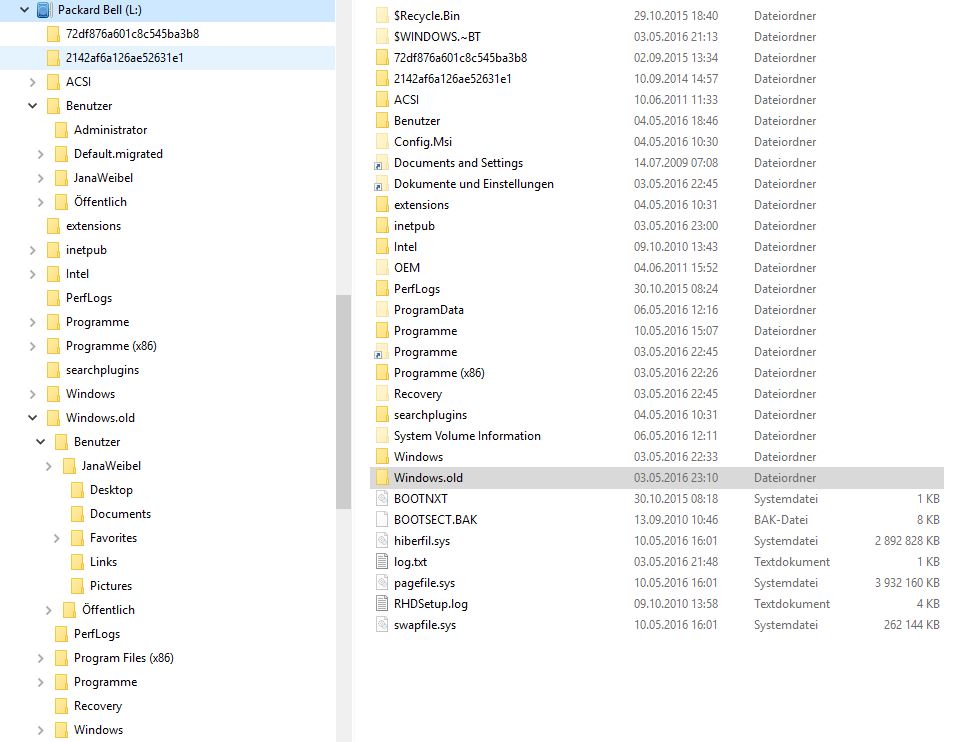Screen dimensions: 963x742
Task: Collapse the Windows.old tree node
Action: click(x=33, y=418)
